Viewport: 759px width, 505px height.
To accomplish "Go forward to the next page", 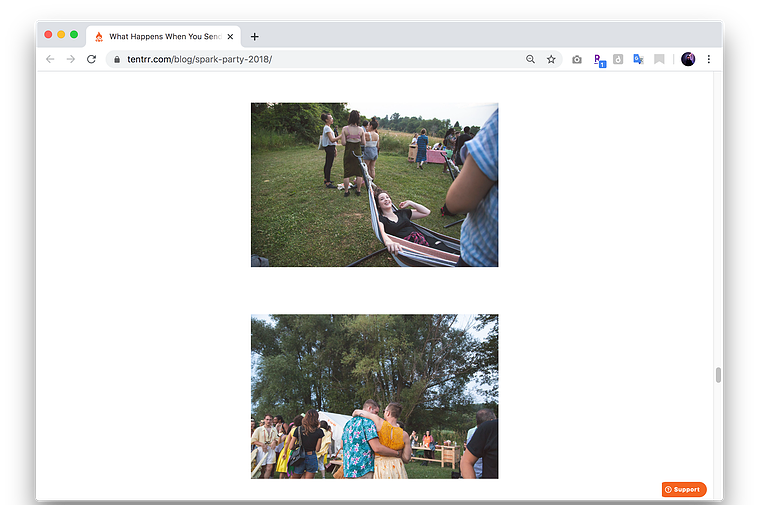I will coord(71,59).
